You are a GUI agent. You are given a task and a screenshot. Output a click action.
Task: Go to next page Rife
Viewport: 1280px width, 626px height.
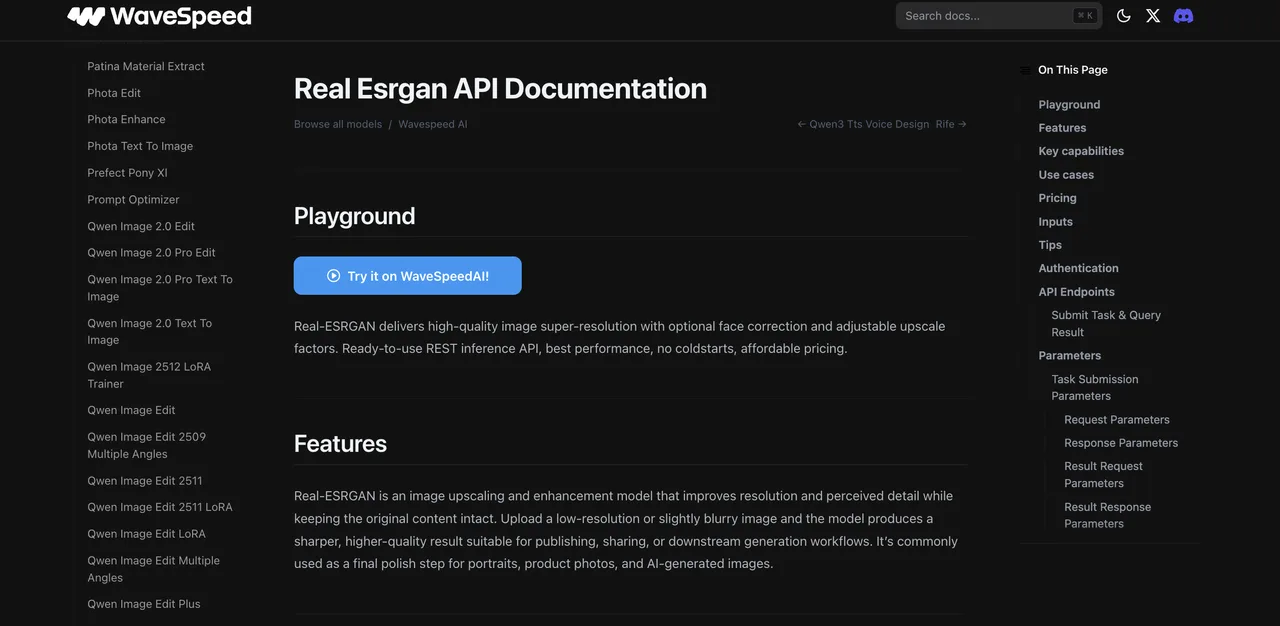point(951,124)
